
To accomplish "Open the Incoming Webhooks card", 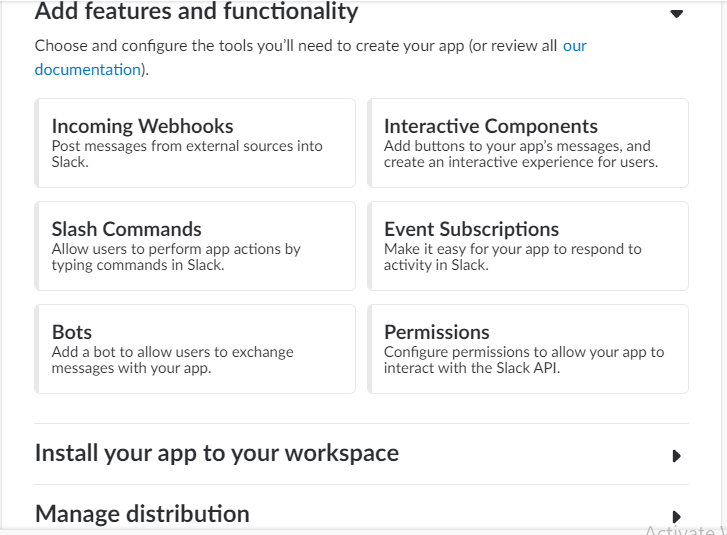I will pos(195,143).
